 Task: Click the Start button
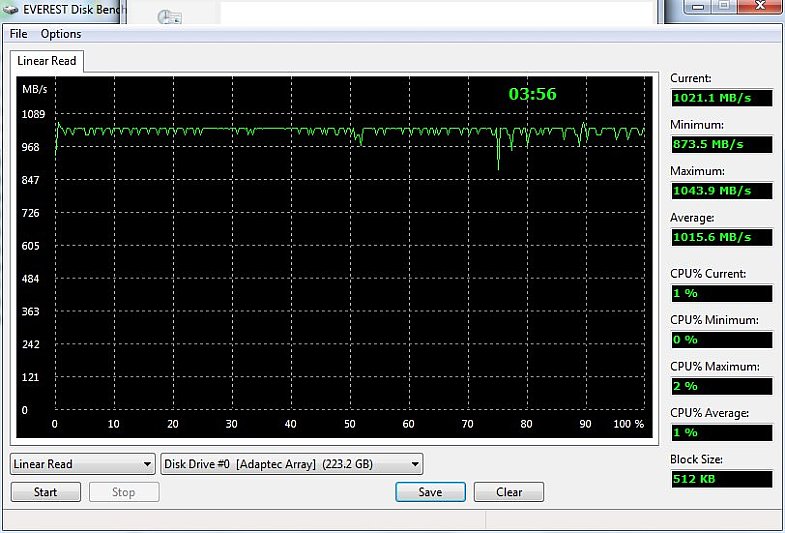click(x=46, y=492)
